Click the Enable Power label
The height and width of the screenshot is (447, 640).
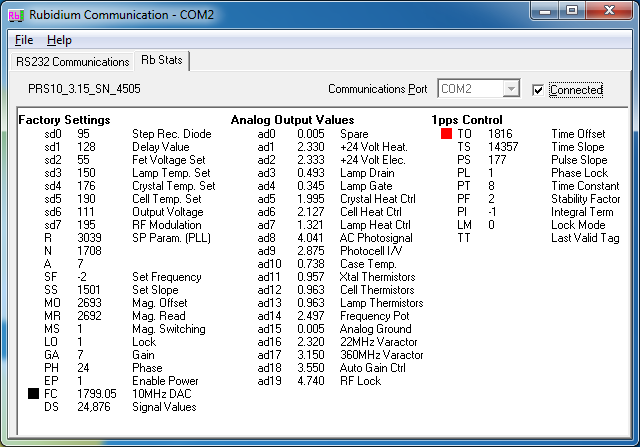tap(165, 381)
